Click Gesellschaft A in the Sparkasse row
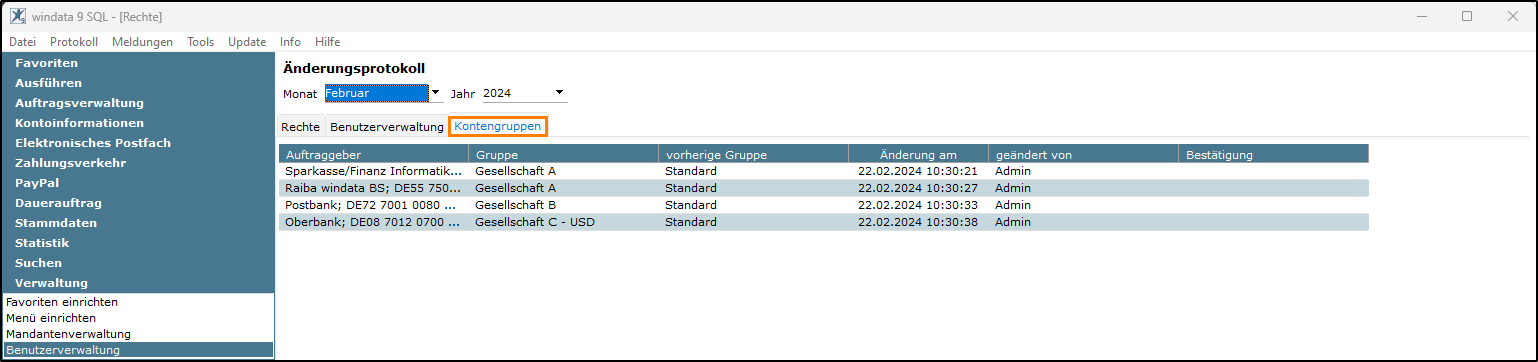 [x=516, y=171]
